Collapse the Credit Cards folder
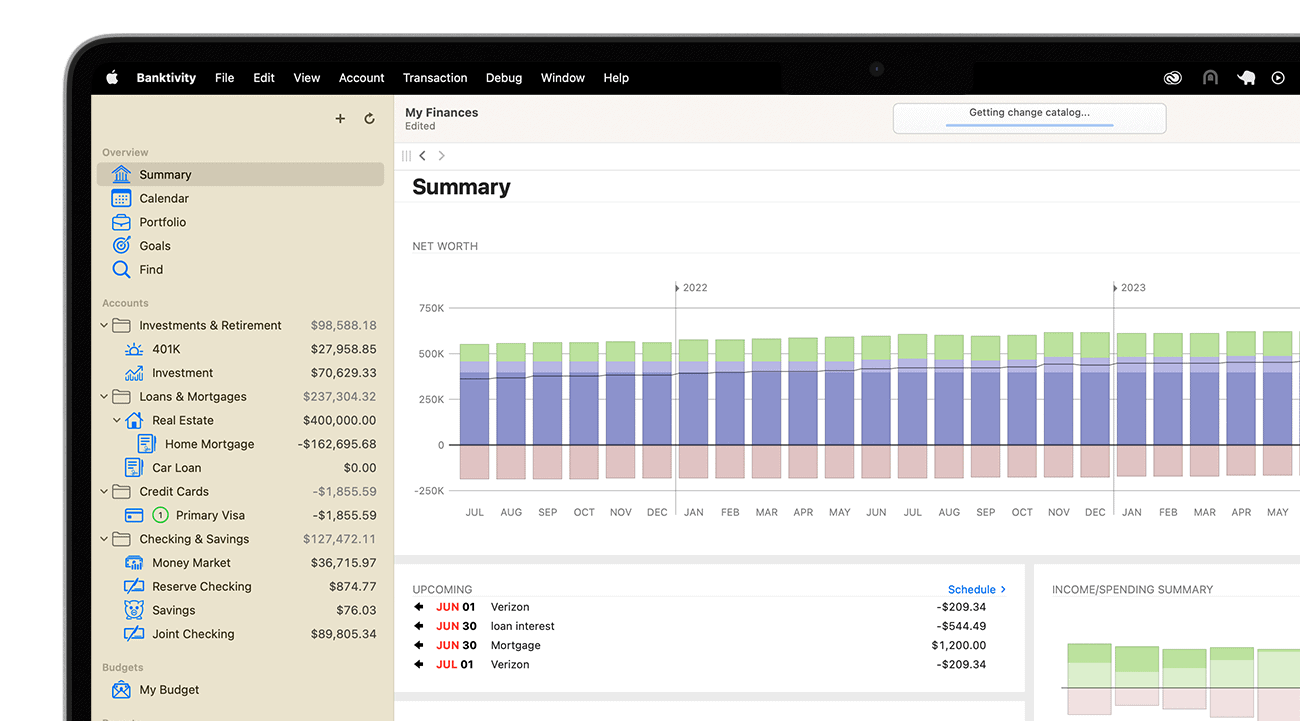This screenshot has width=1300, height=721. [x=104, y=492]
